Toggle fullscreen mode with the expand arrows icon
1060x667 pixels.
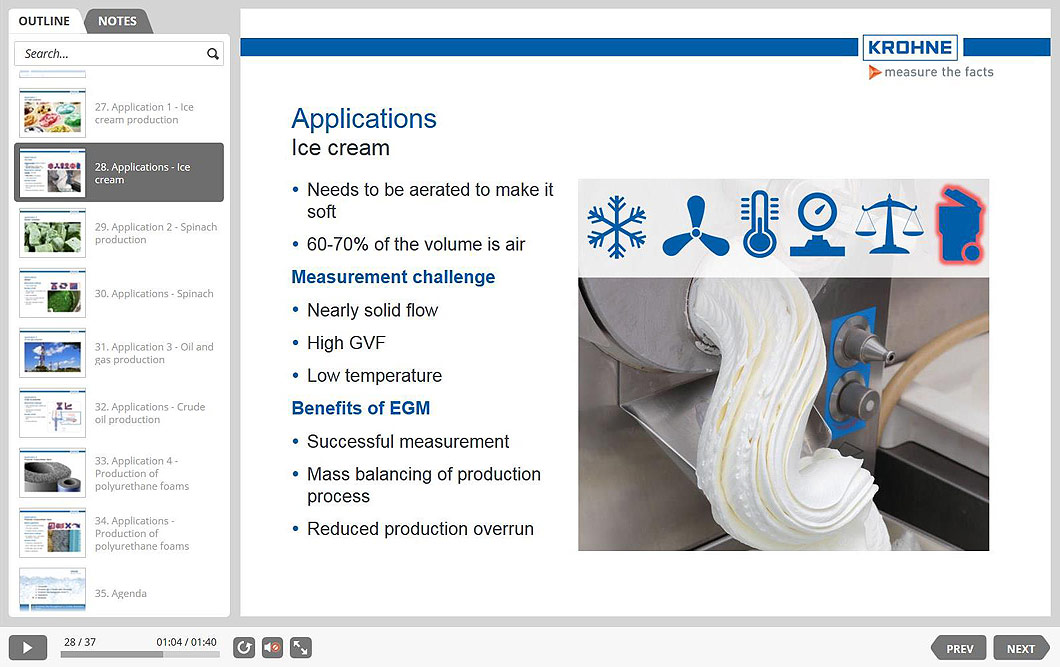click(300, 648)
